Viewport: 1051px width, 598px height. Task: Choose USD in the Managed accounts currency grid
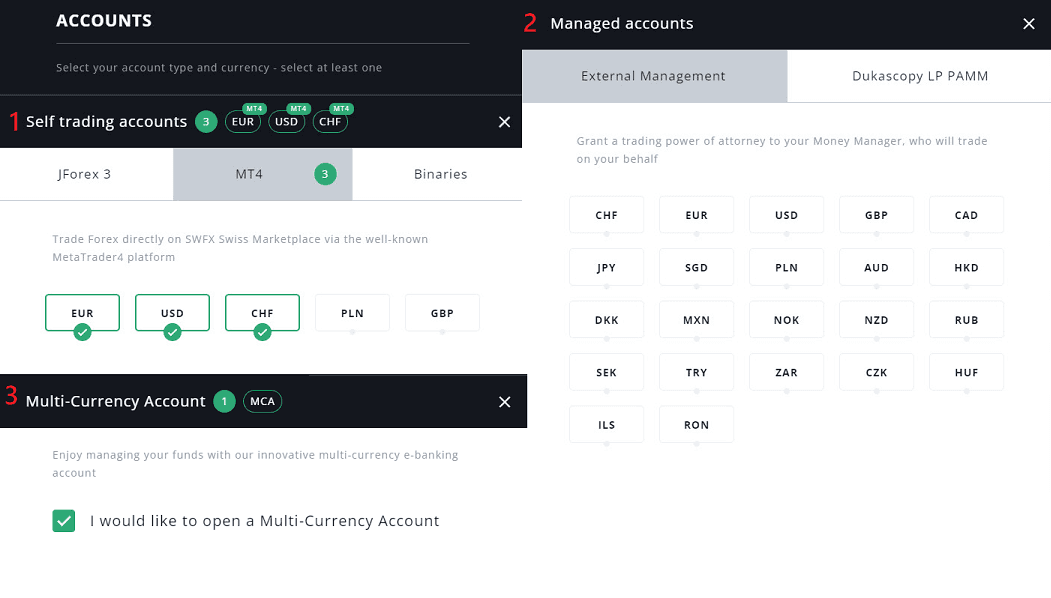coord(786,215)
